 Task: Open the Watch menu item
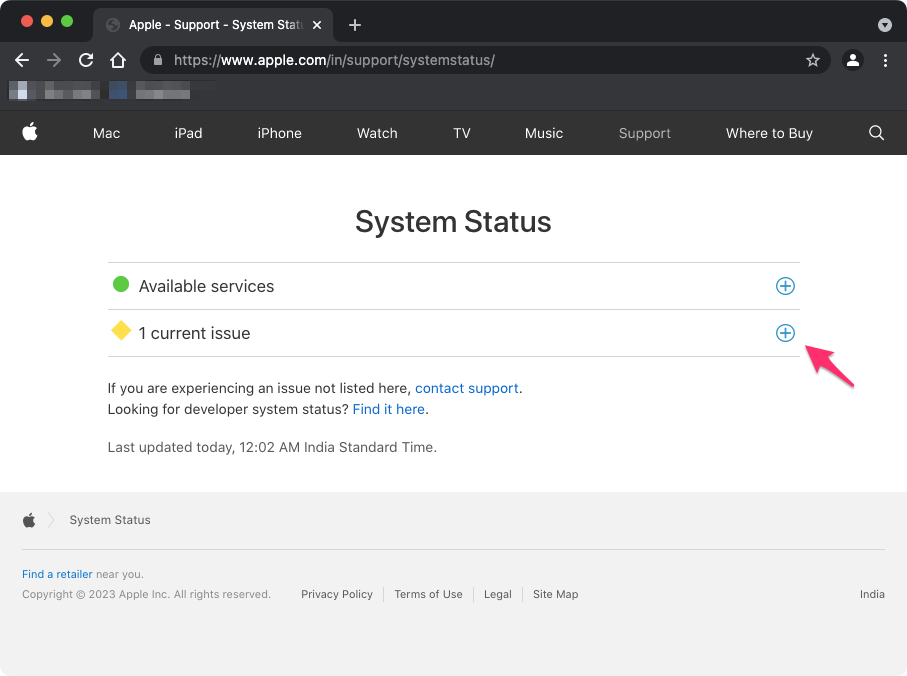pos(377,133)
